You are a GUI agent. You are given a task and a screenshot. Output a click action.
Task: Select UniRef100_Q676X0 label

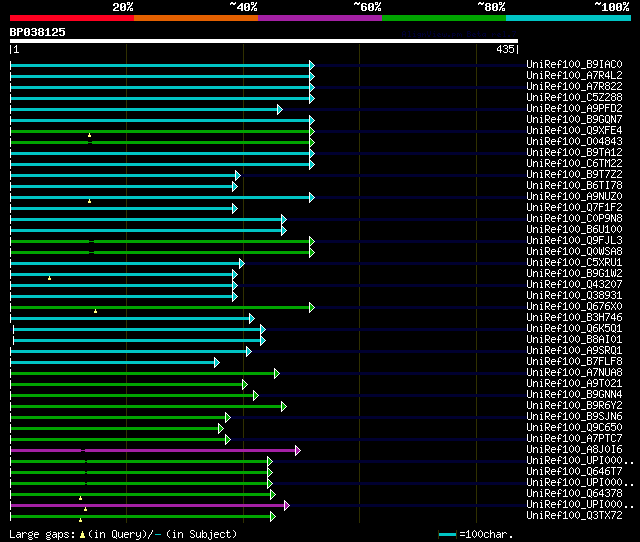(x=574, y=307)
